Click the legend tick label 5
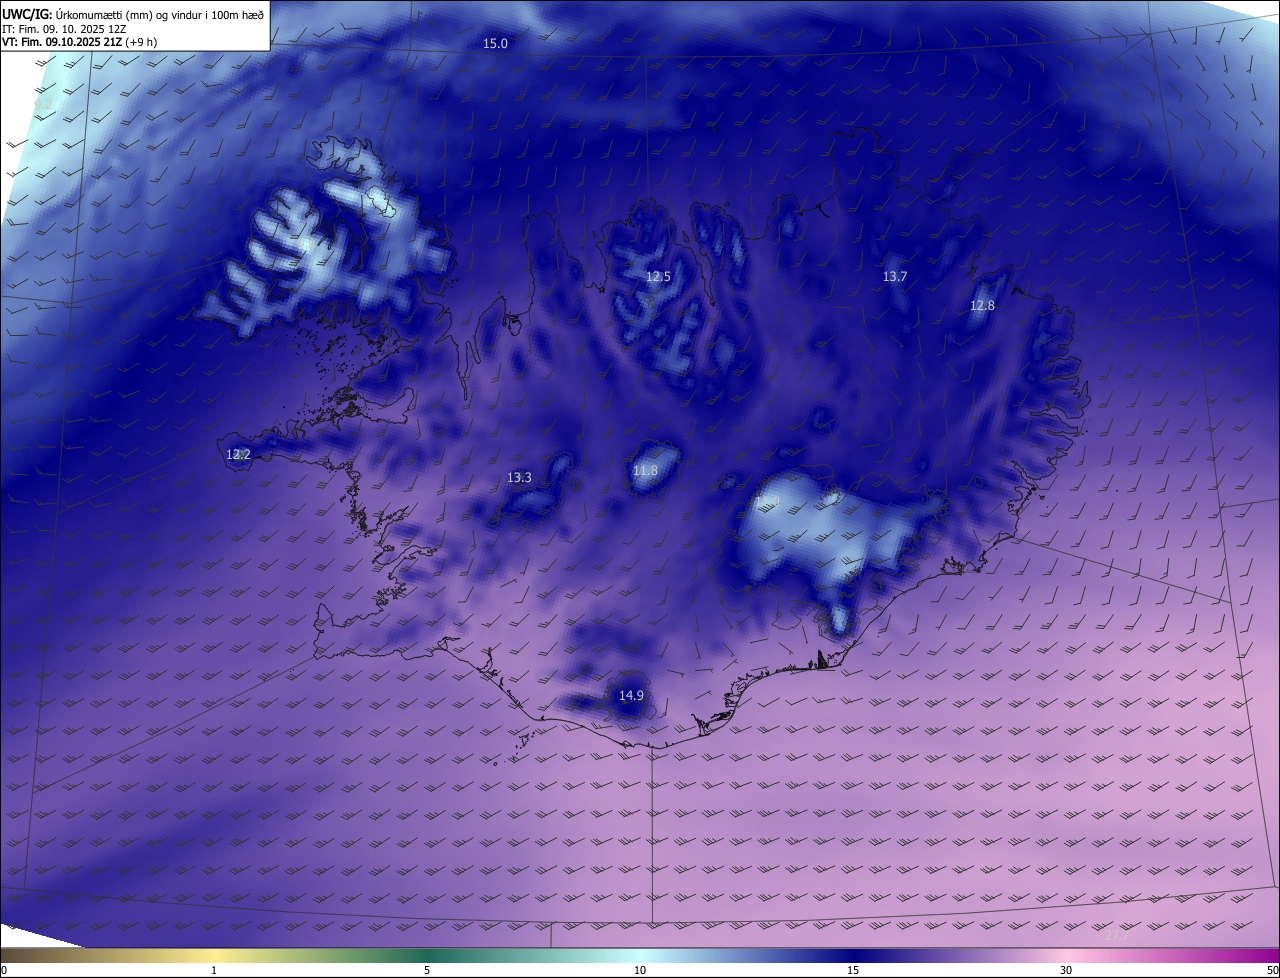 click(x=427, y=970)
